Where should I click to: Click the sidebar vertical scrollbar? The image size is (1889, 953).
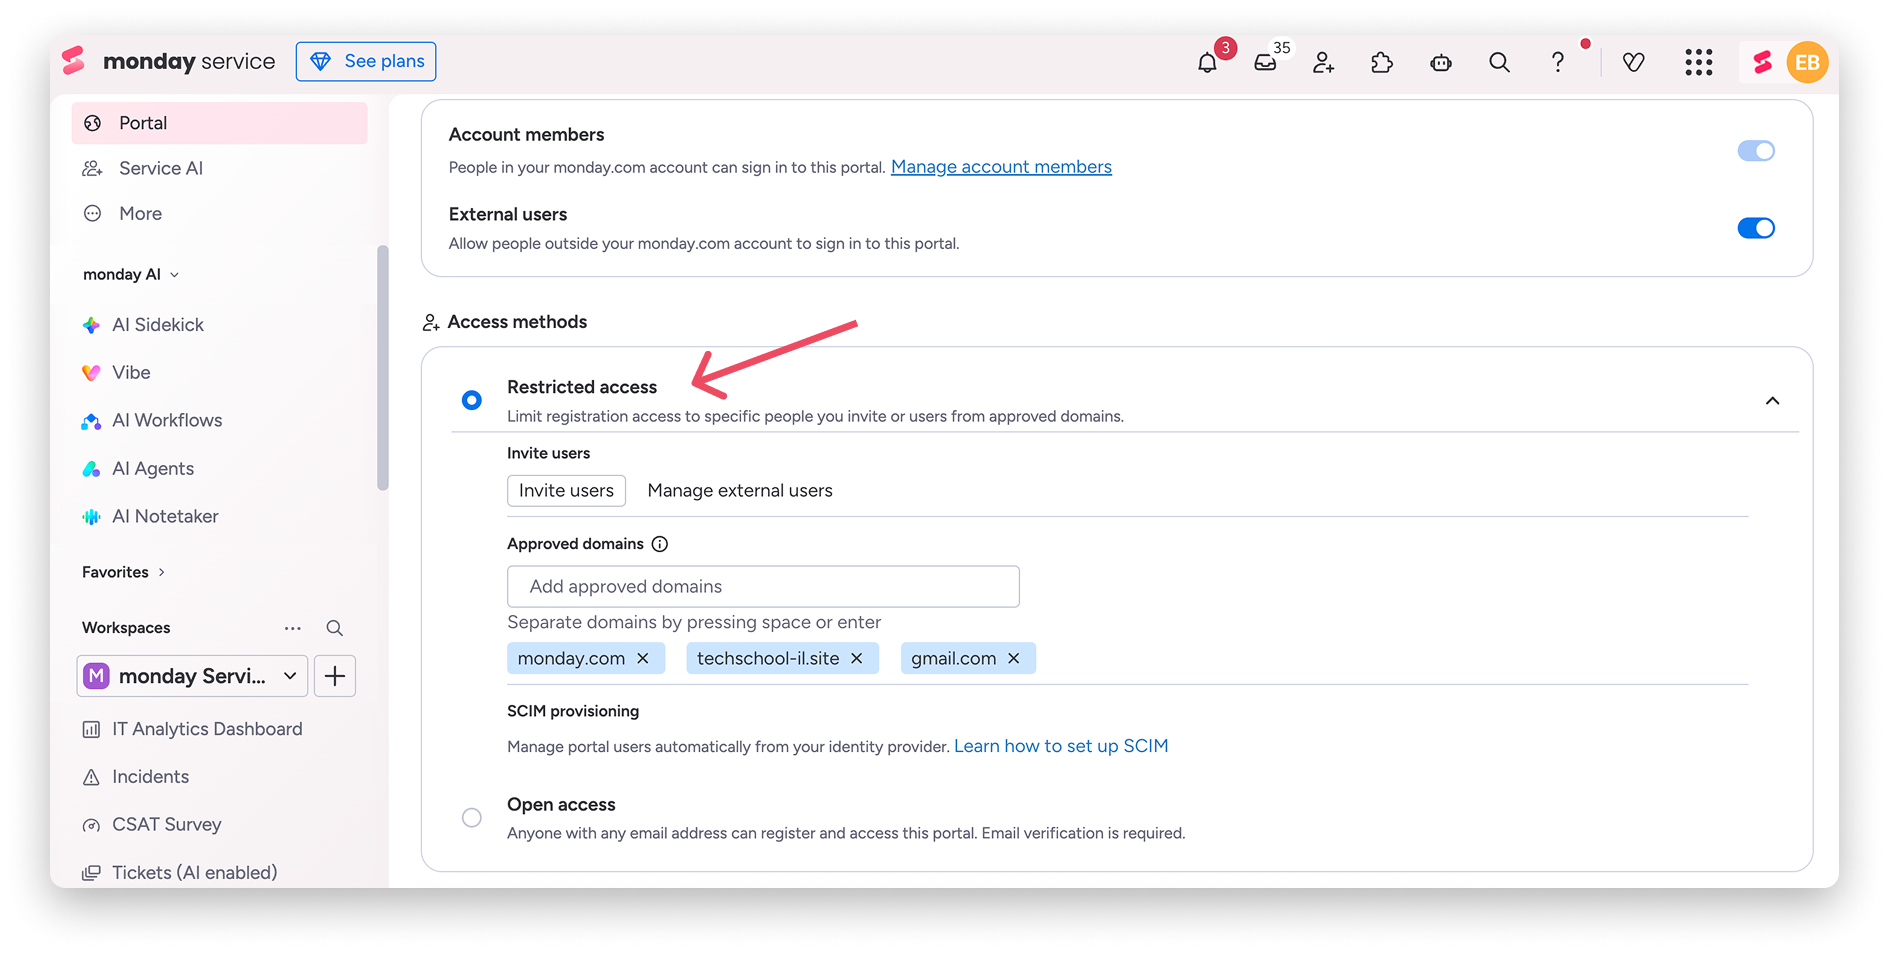pos(382,368)
